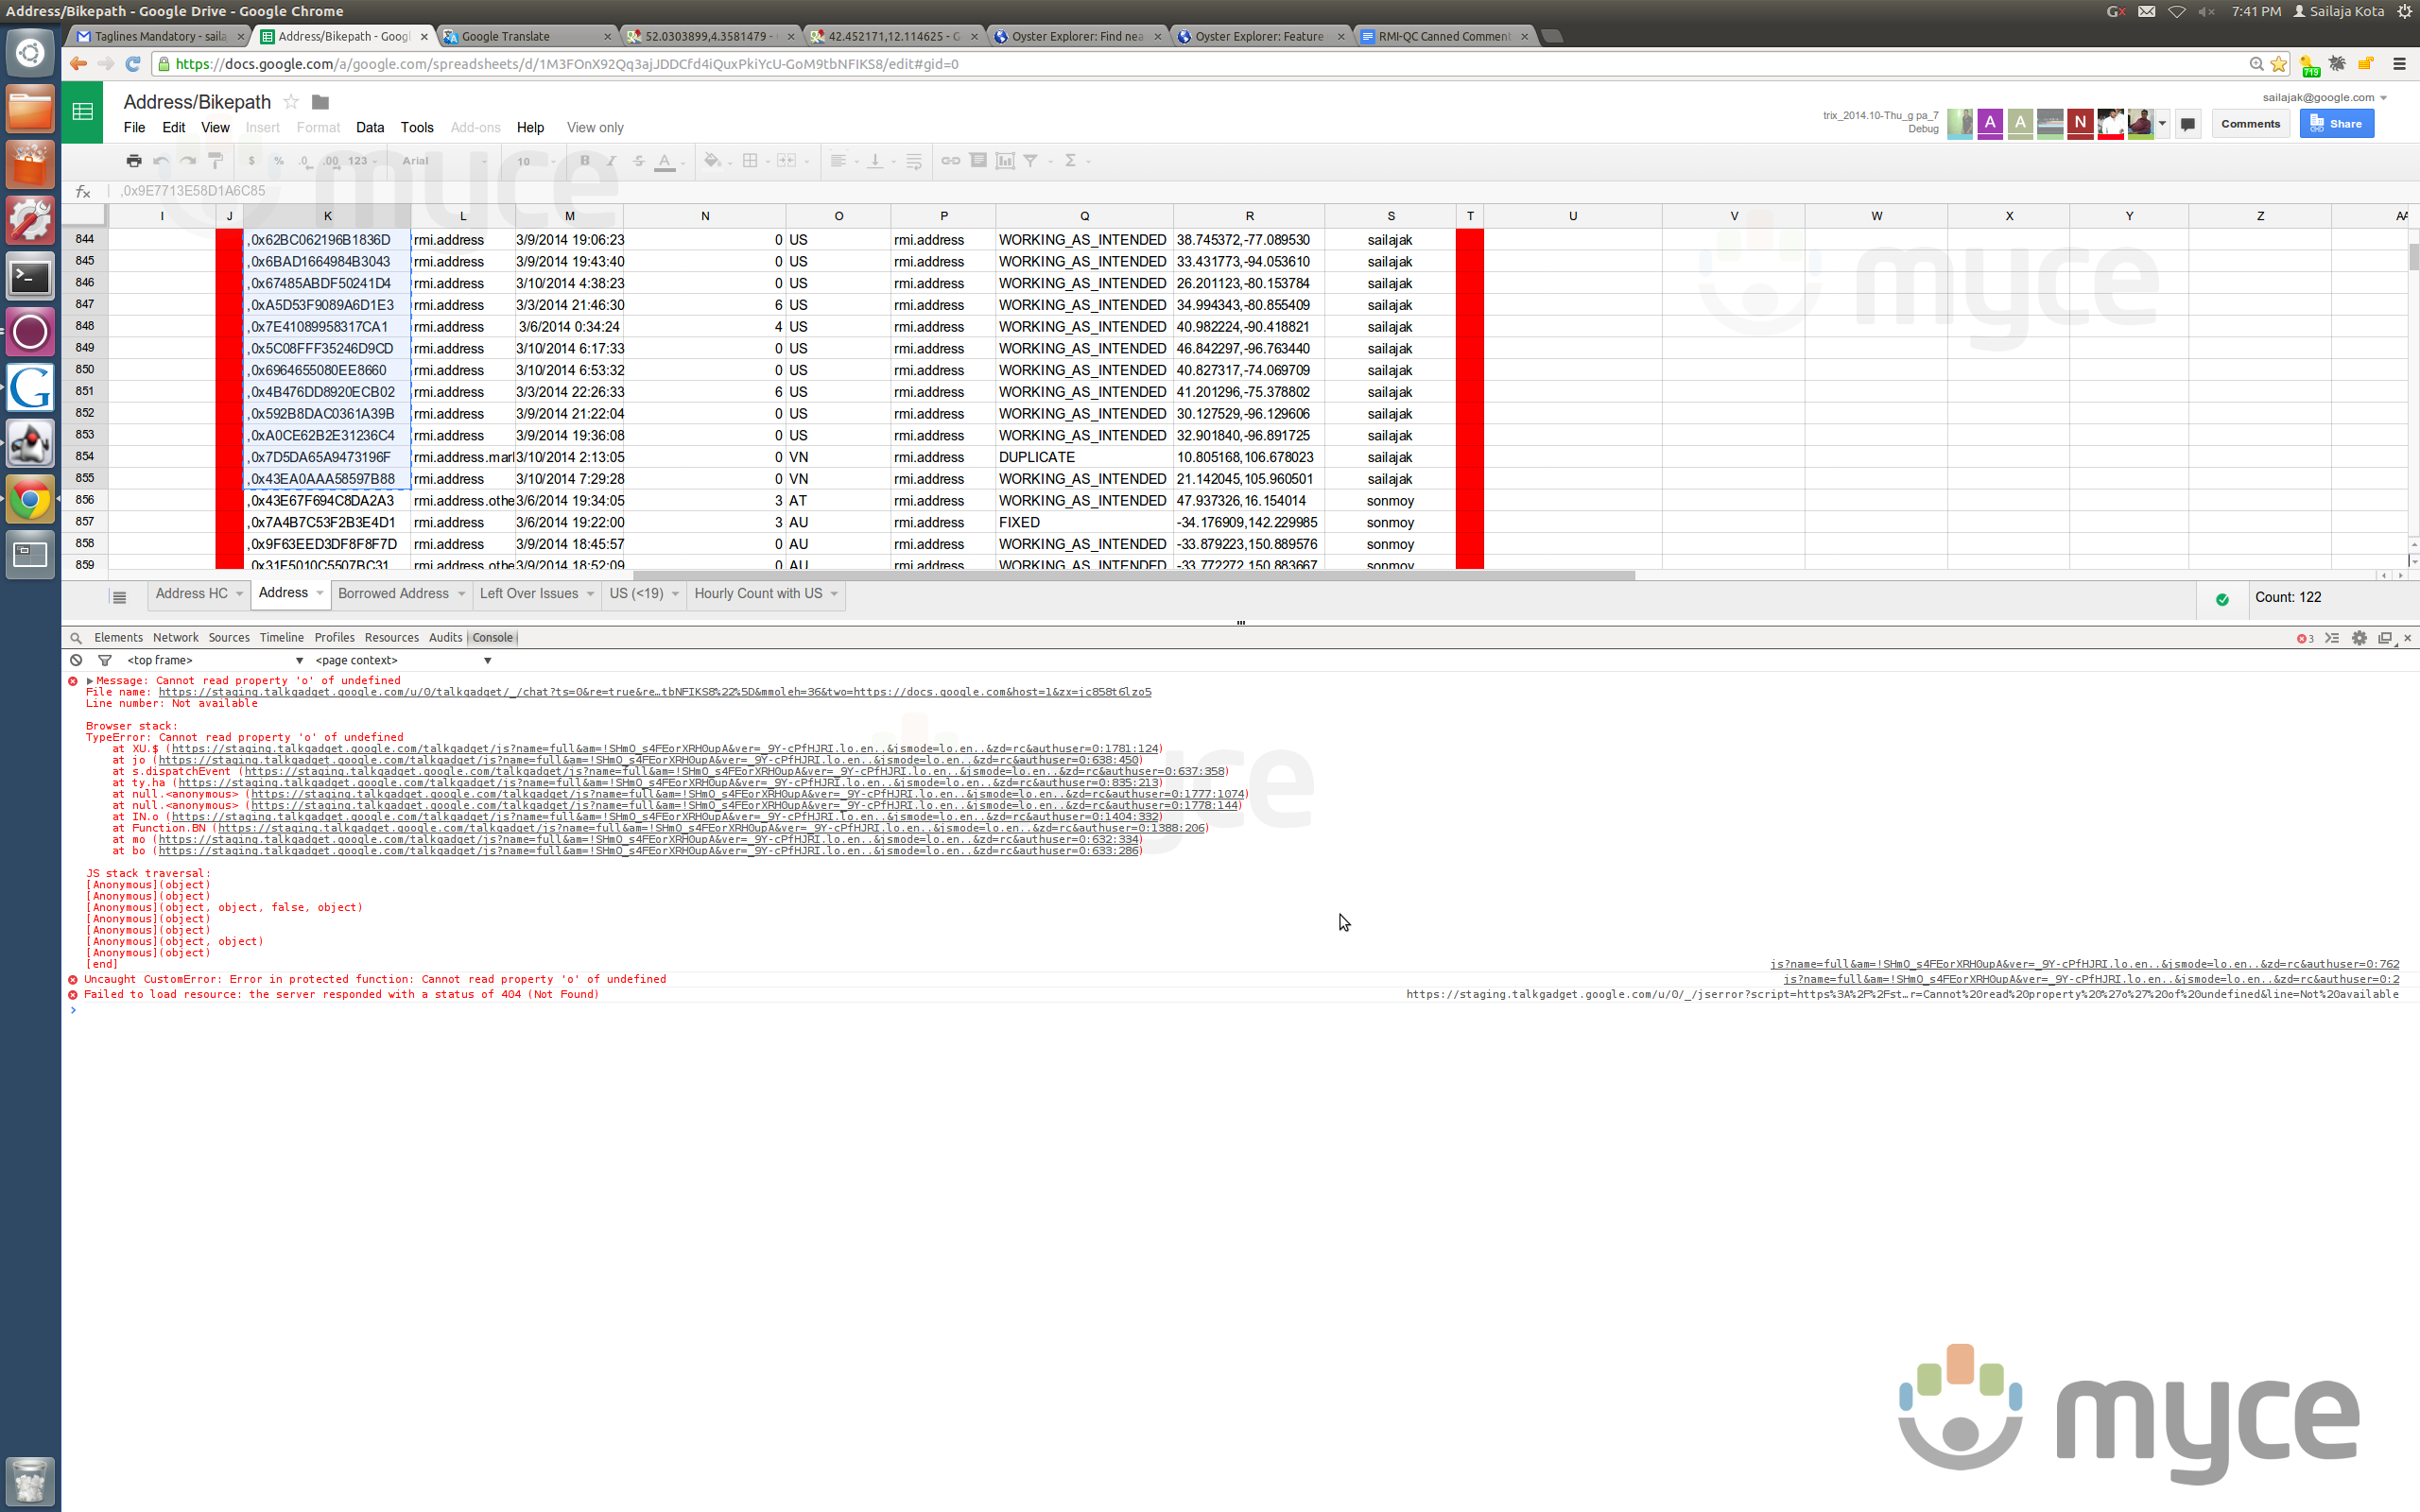Open the Chrome hamburger menu
Viewport: 2420px width, 1512px height.
pos(2399,64)
